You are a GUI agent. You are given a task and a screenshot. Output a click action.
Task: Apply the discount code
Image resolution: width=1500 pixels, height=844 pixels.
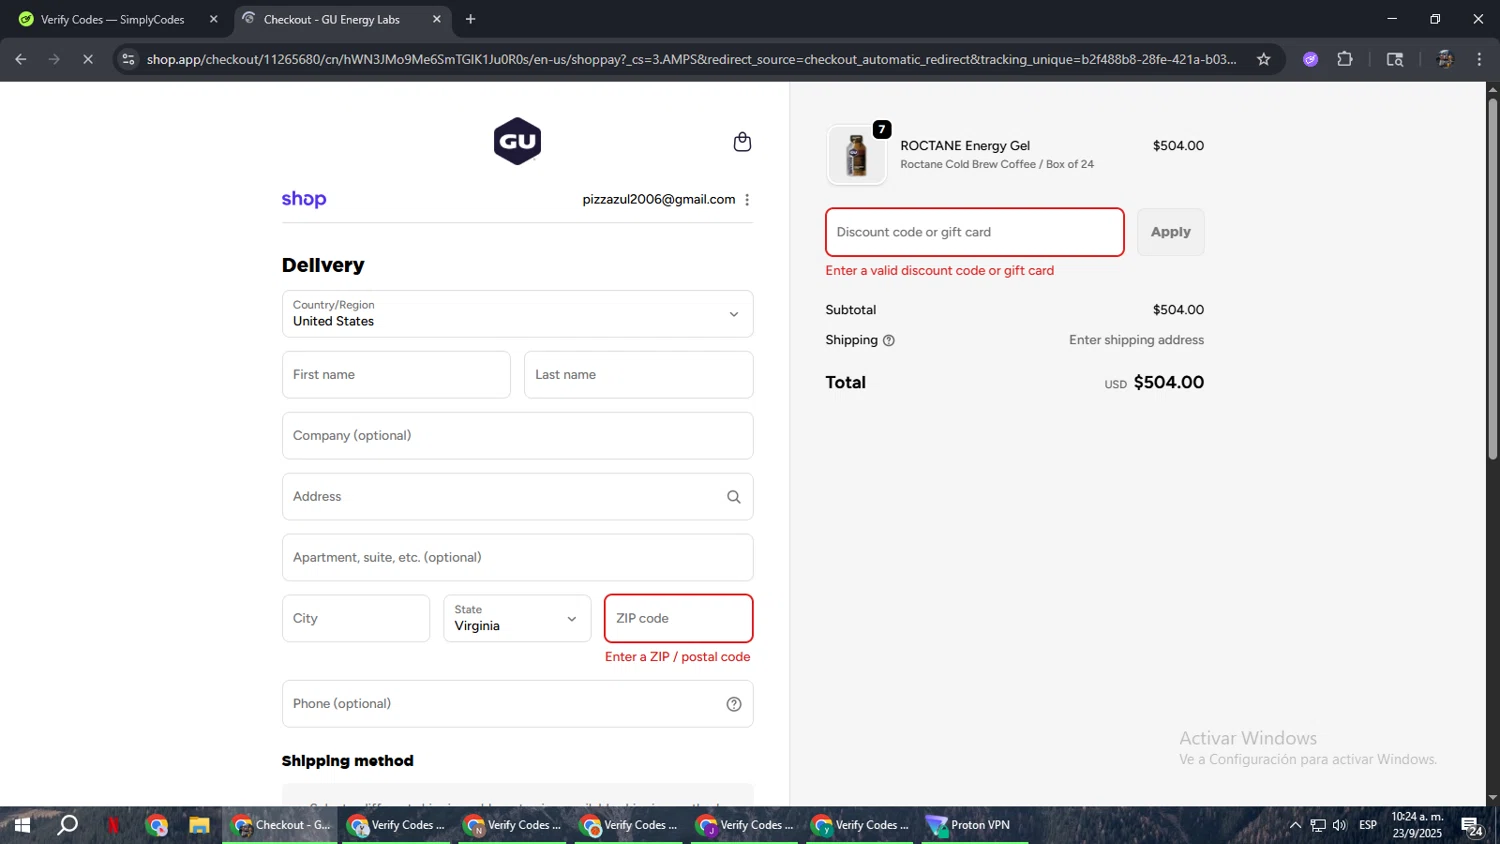point(1170,232)
